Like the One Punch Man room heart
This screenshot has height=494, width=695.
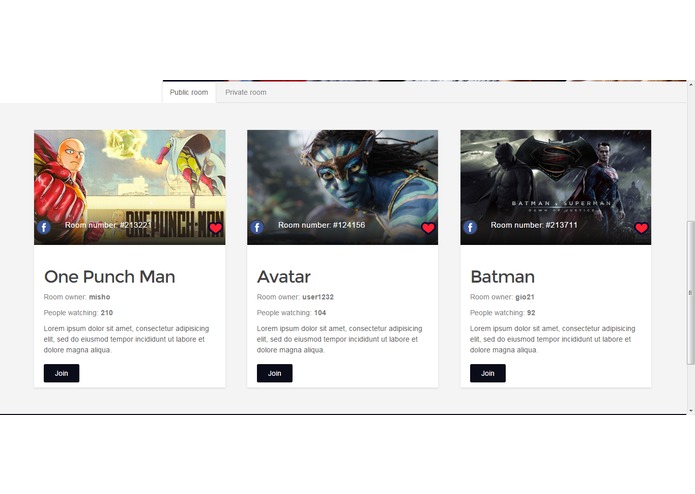(x=215, y=228)
